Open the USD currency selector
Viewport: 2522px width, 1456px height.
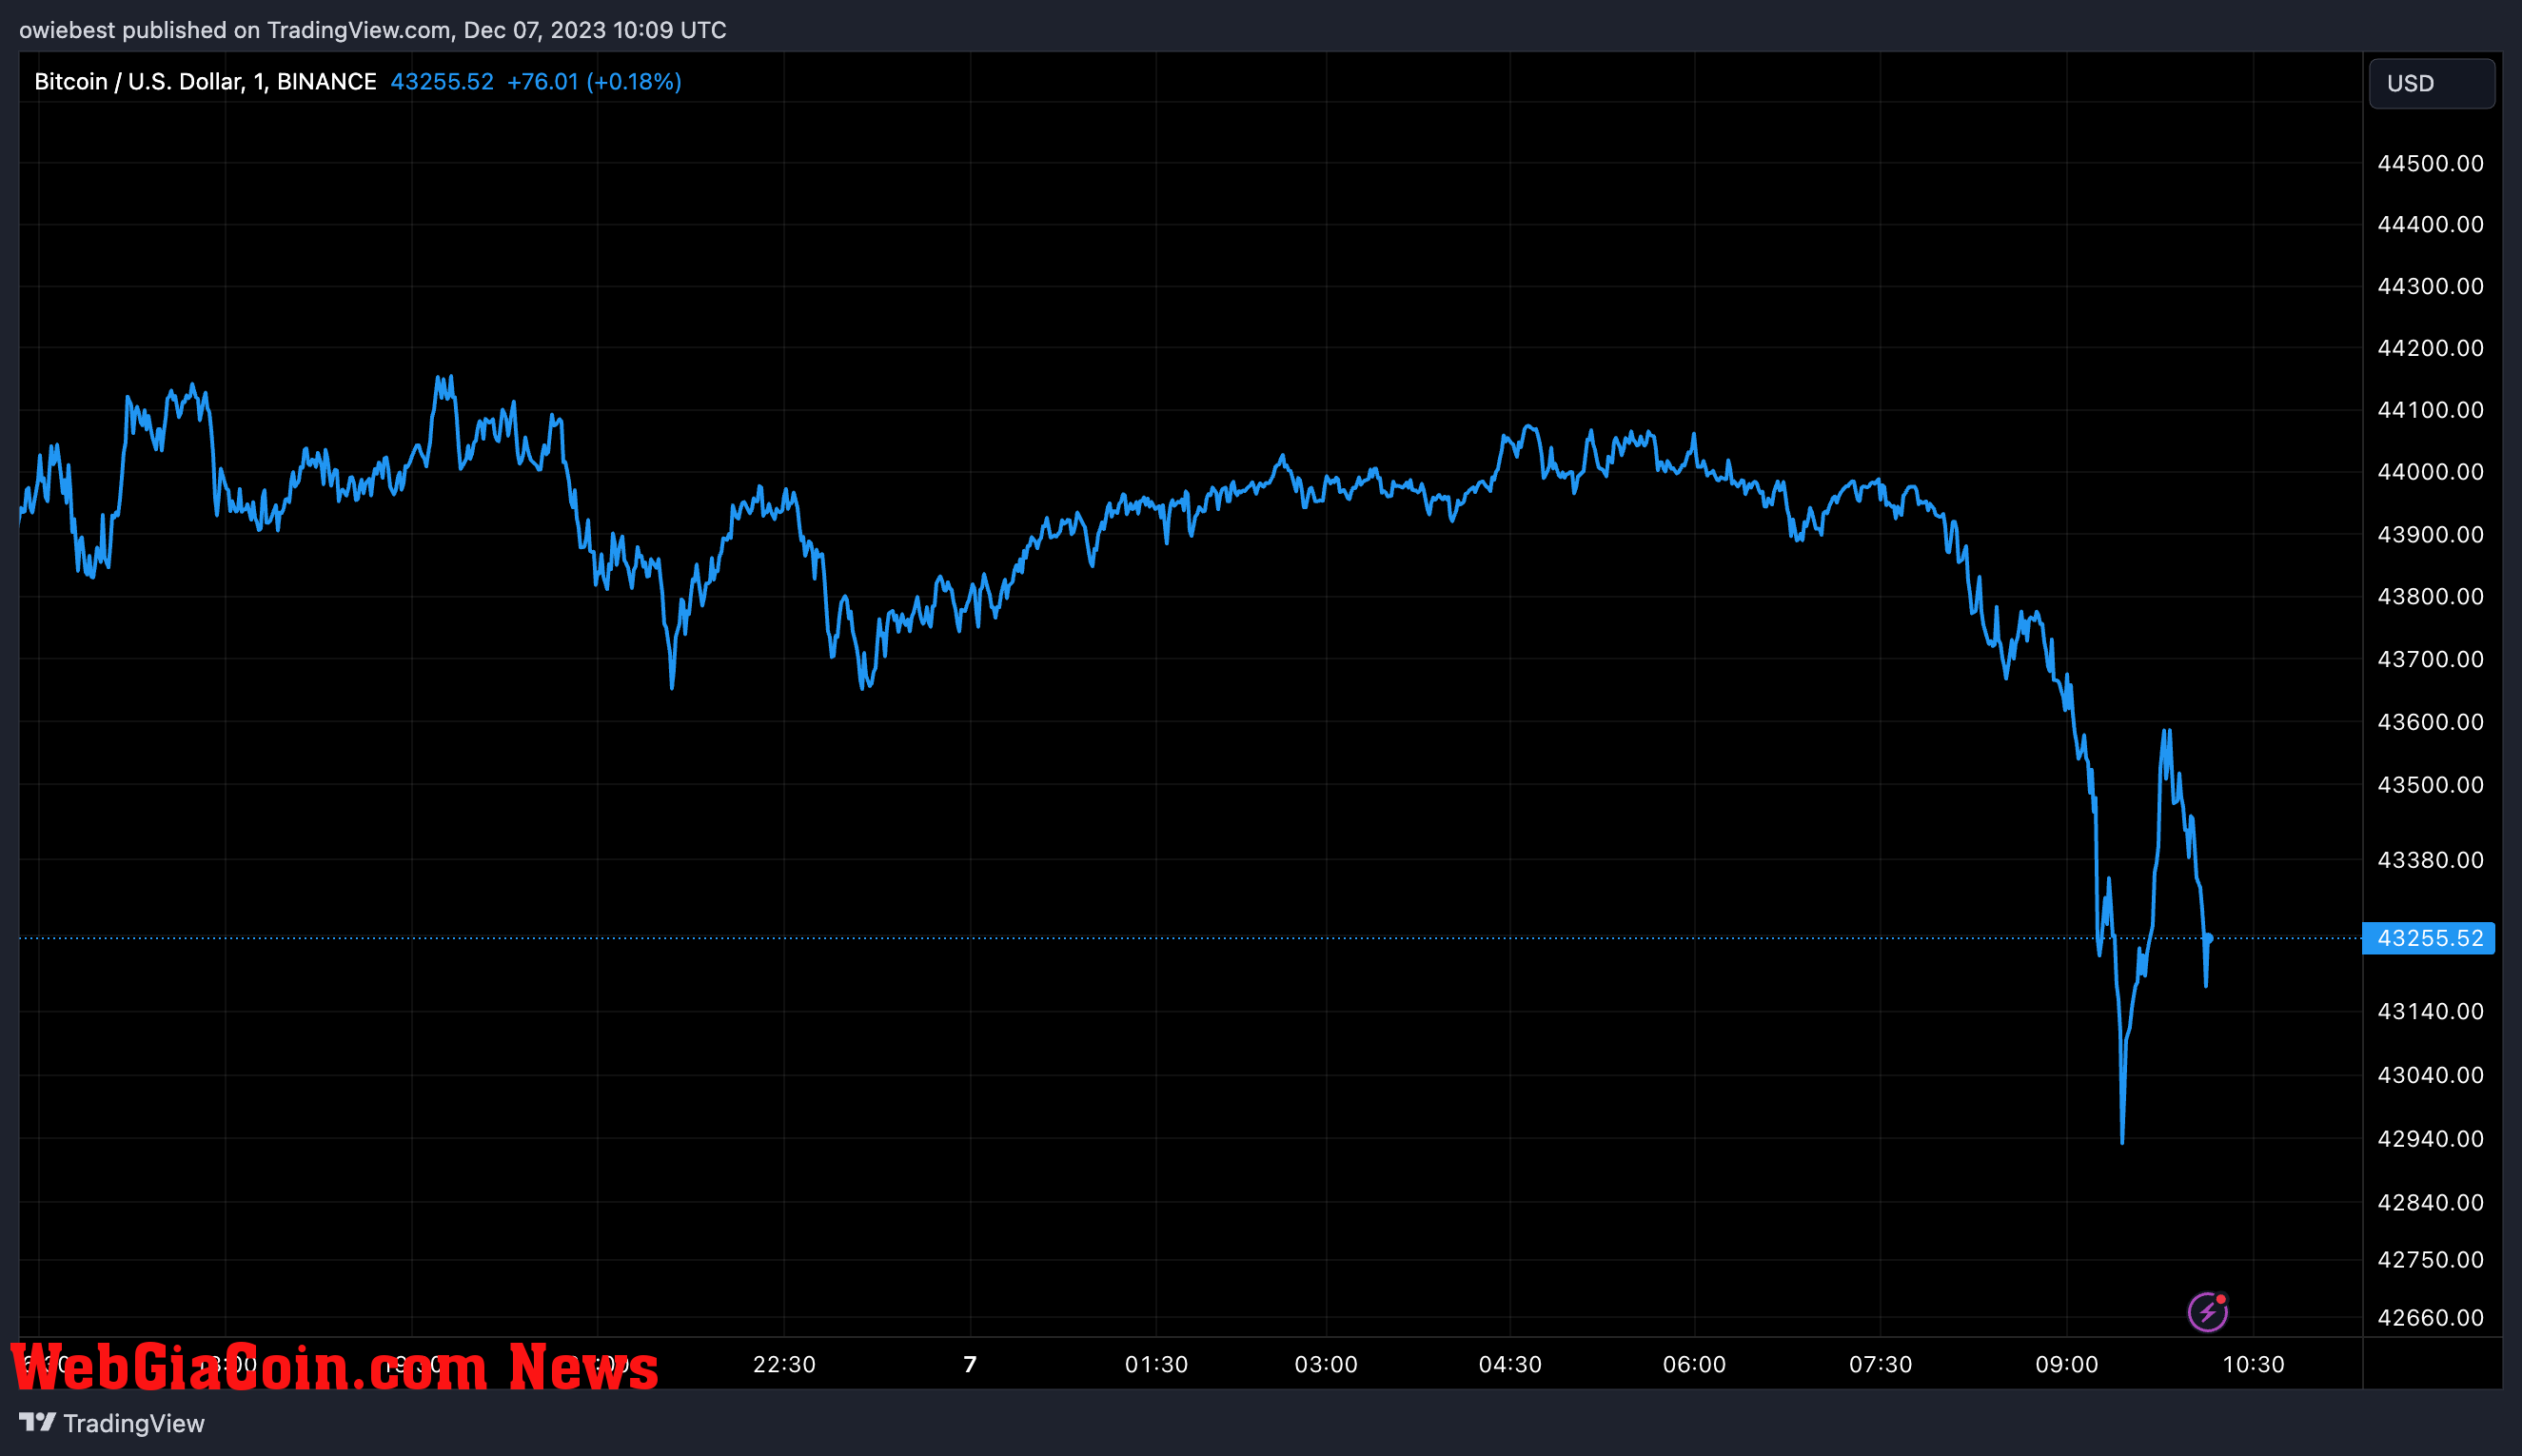coord(2431,83)
